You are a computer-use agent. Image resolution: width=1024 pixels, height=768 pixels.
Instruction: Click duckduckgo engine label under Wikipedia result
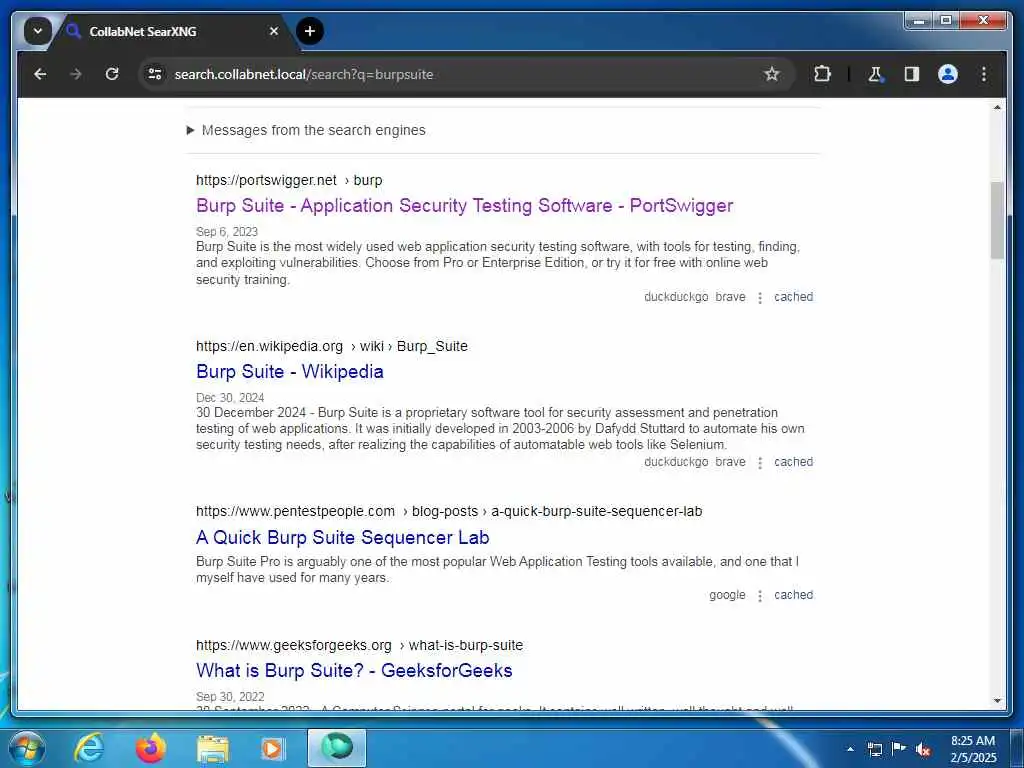tap(676, 462)
